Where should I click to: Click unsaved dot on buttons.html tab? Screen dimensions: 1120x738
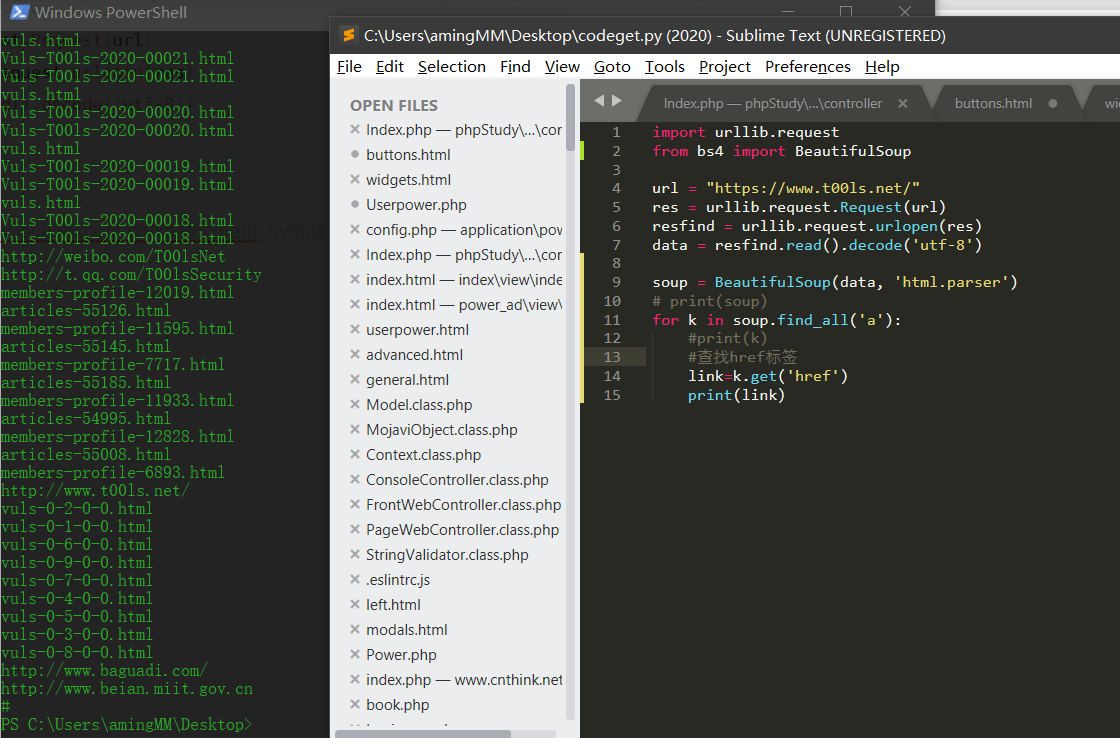point(1053,104)
